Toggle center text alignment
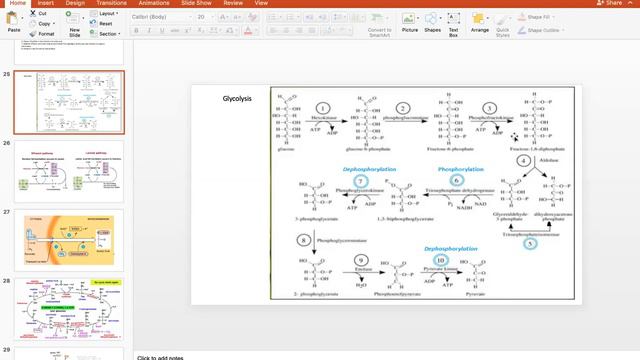640x360 pixels. click(x=286, y=31)
